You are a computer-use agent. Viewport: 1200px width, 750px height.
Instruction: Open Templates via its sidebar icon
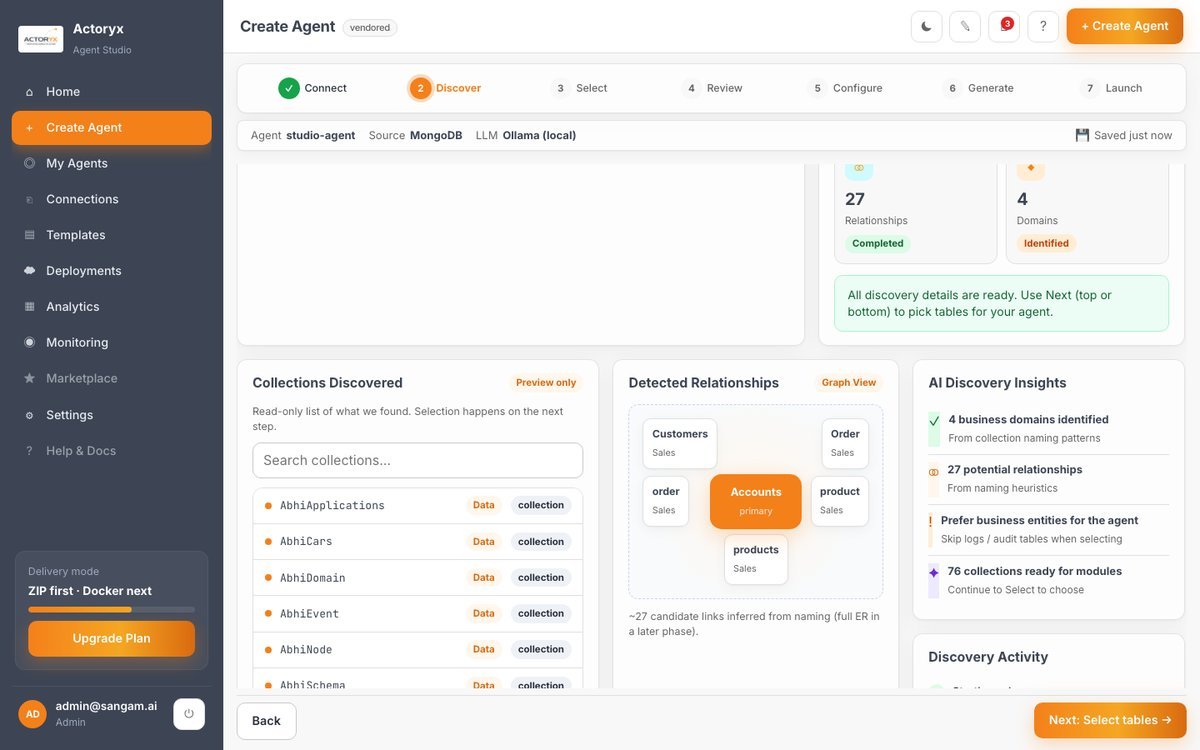point(29,235)
